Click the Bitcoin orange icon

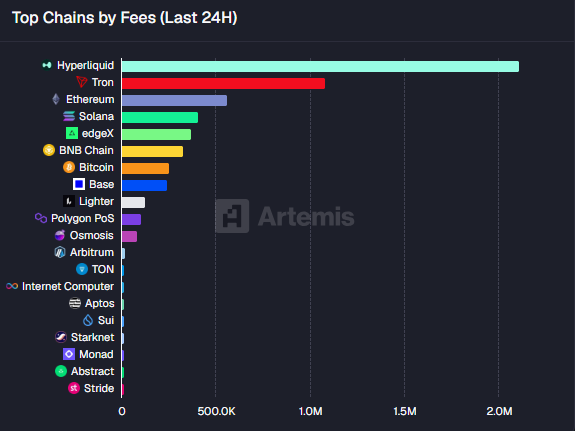(x=69, y=167)
